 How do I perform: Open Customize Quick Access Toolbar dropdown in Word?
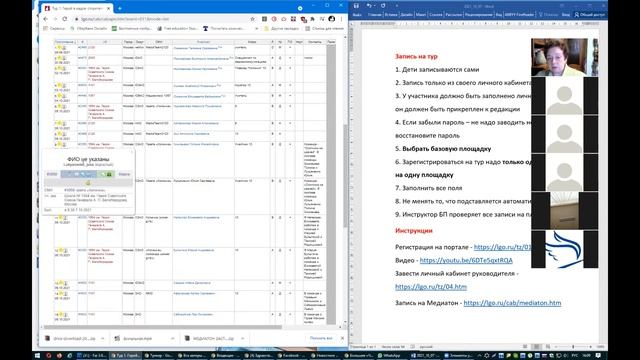coord(397,6)
